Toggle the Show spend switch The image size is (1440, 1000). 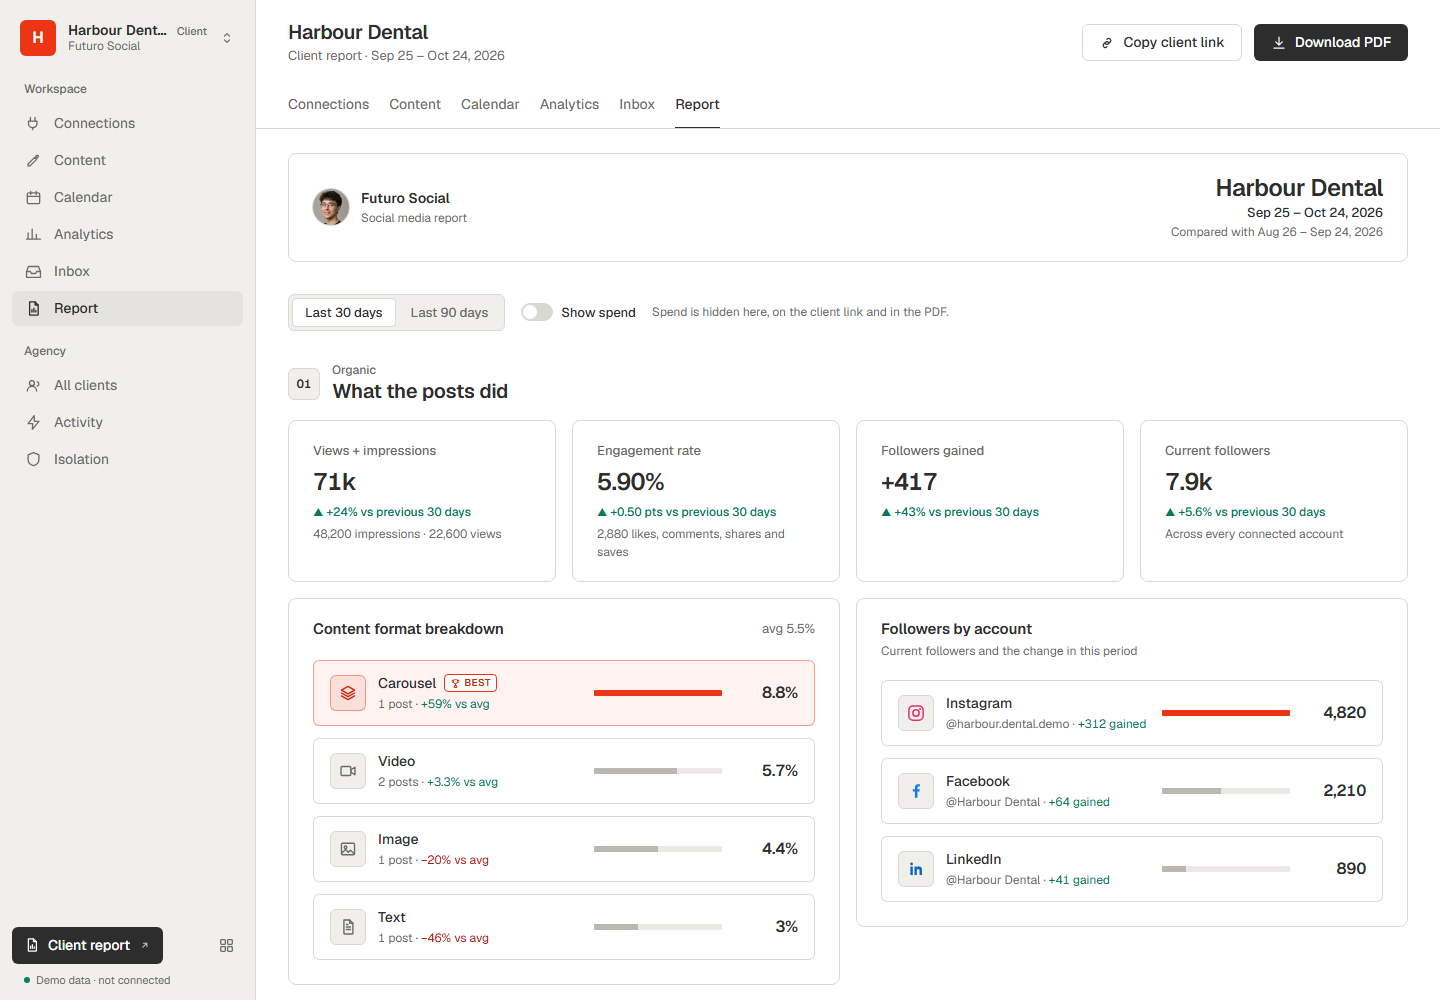point(537,312)
